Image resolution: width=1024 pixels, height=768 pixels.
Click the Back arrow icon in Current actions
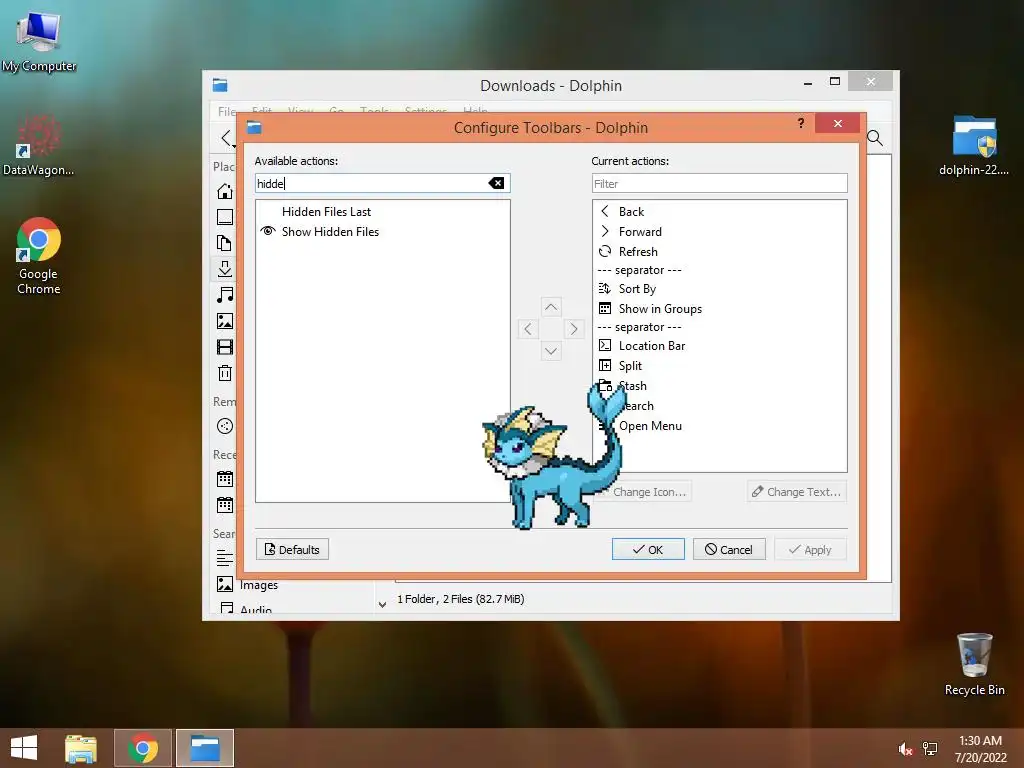[x=605, y=211]
